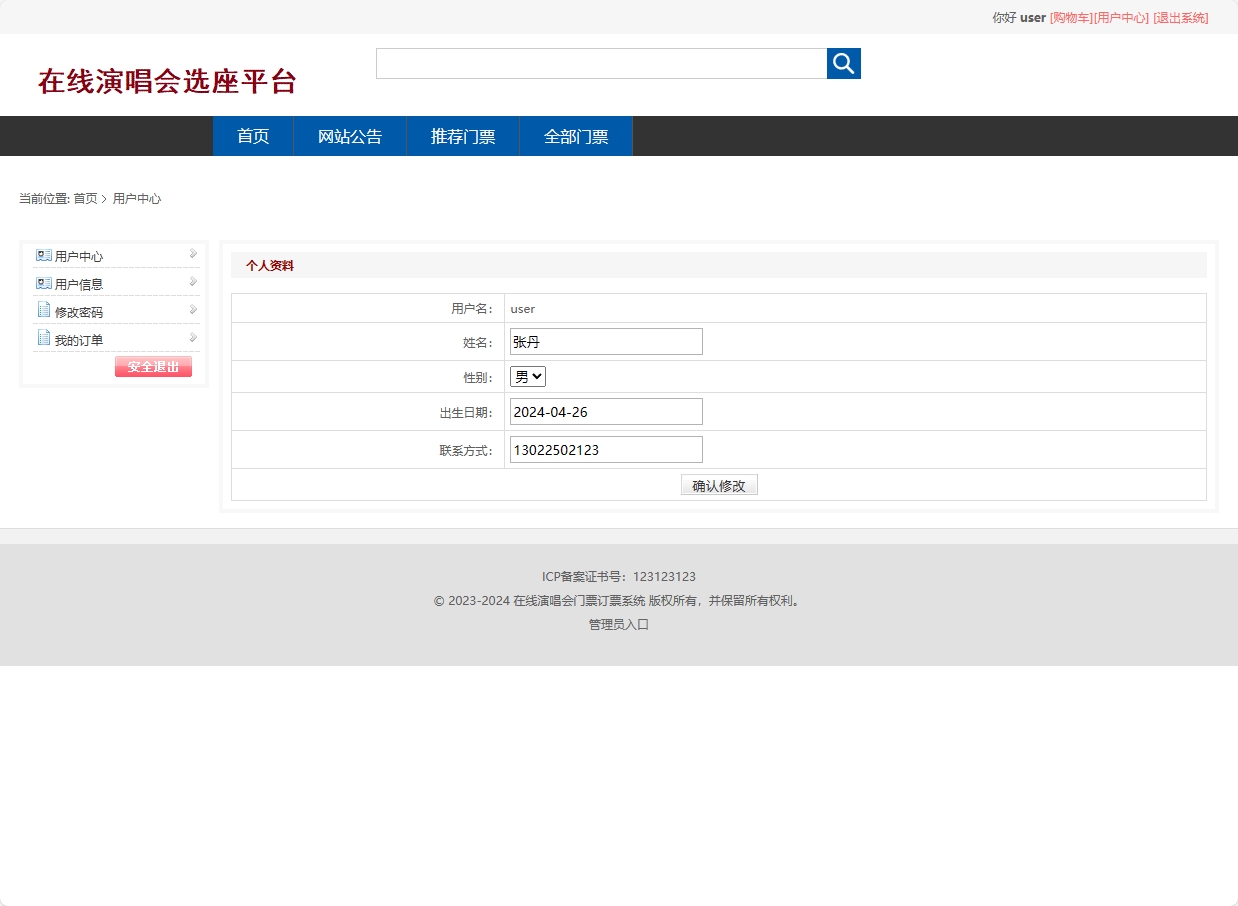
Task: Click the 确认修改 button
Action: 719,484
